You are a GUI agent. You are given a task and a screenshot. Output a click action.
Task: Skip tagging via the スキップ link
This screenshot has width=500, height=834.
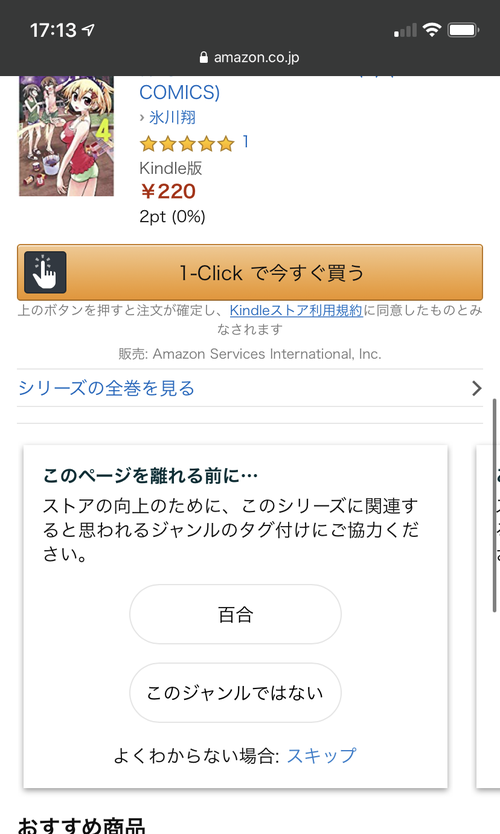(321, 755)
